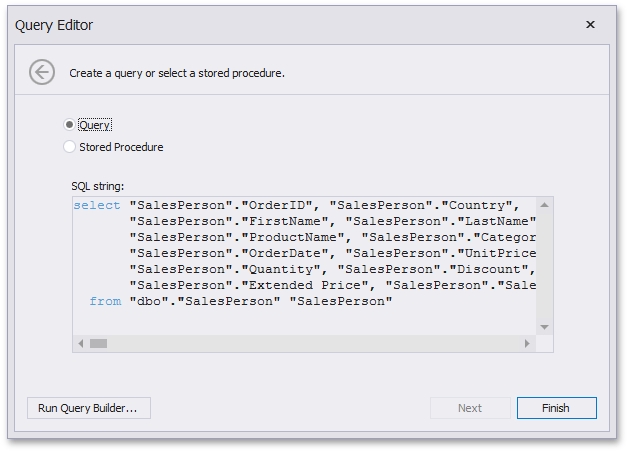Select the Query radio button
Image resolution: width=630 pixels, height=454 pixels.
coord(69,125)
